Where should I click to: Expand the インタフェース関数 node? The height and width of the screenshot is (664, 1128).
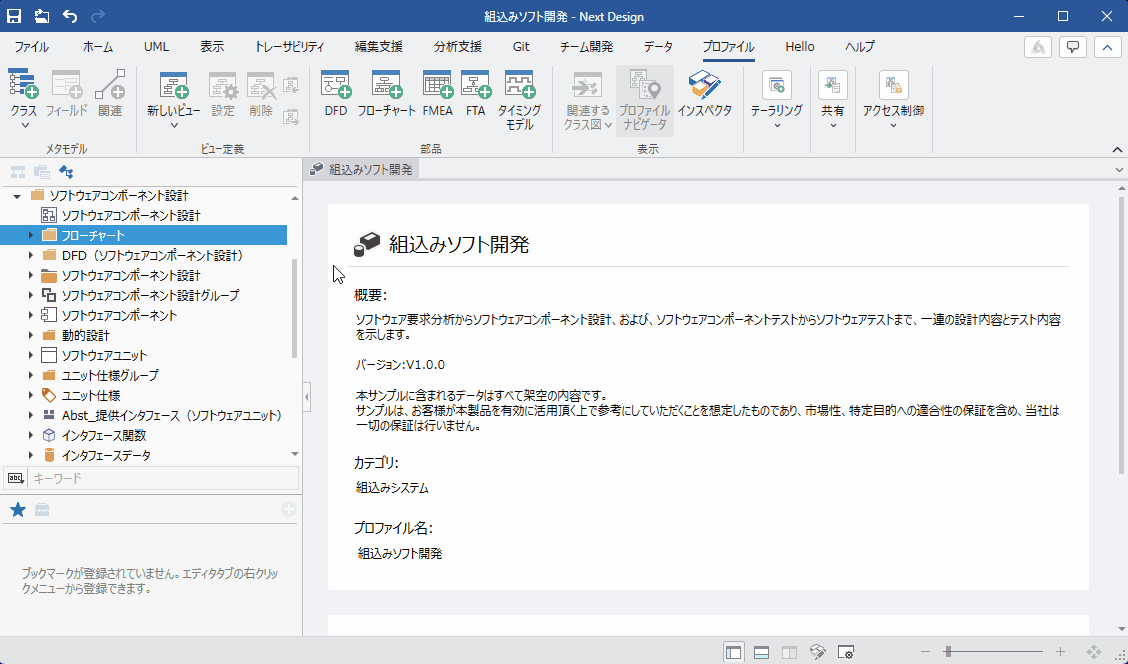pyautogui.click(x=30, y=435)
